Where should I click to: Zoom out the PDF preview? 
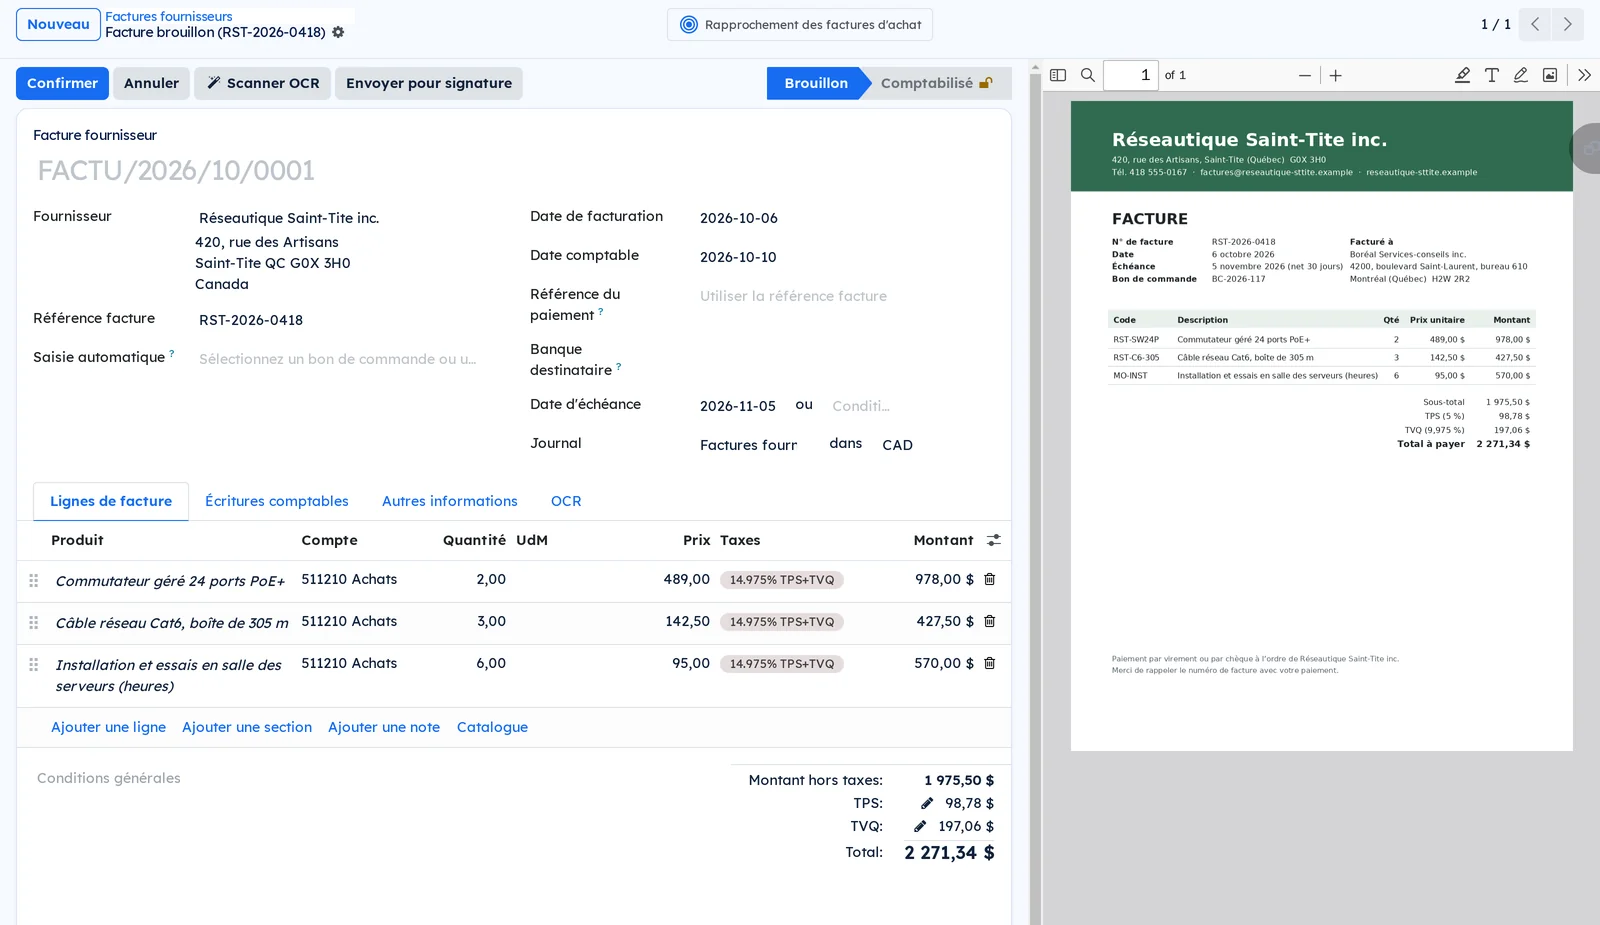click(1304, 75)
